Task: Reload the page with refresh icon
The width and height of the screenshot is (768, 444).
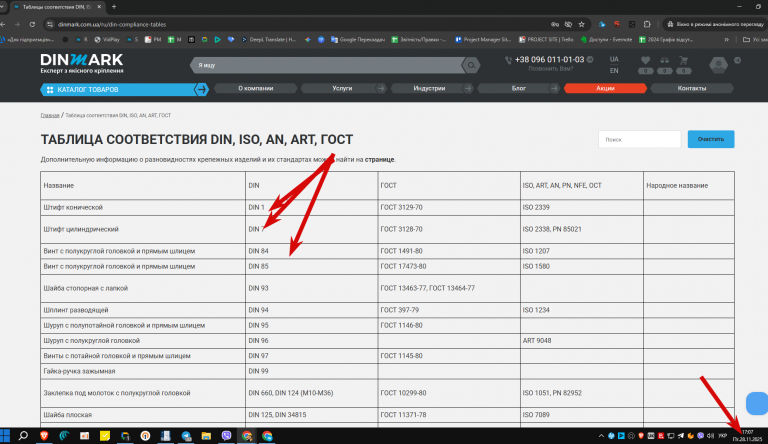Action: pyautogui.click(x=32, y=25)
